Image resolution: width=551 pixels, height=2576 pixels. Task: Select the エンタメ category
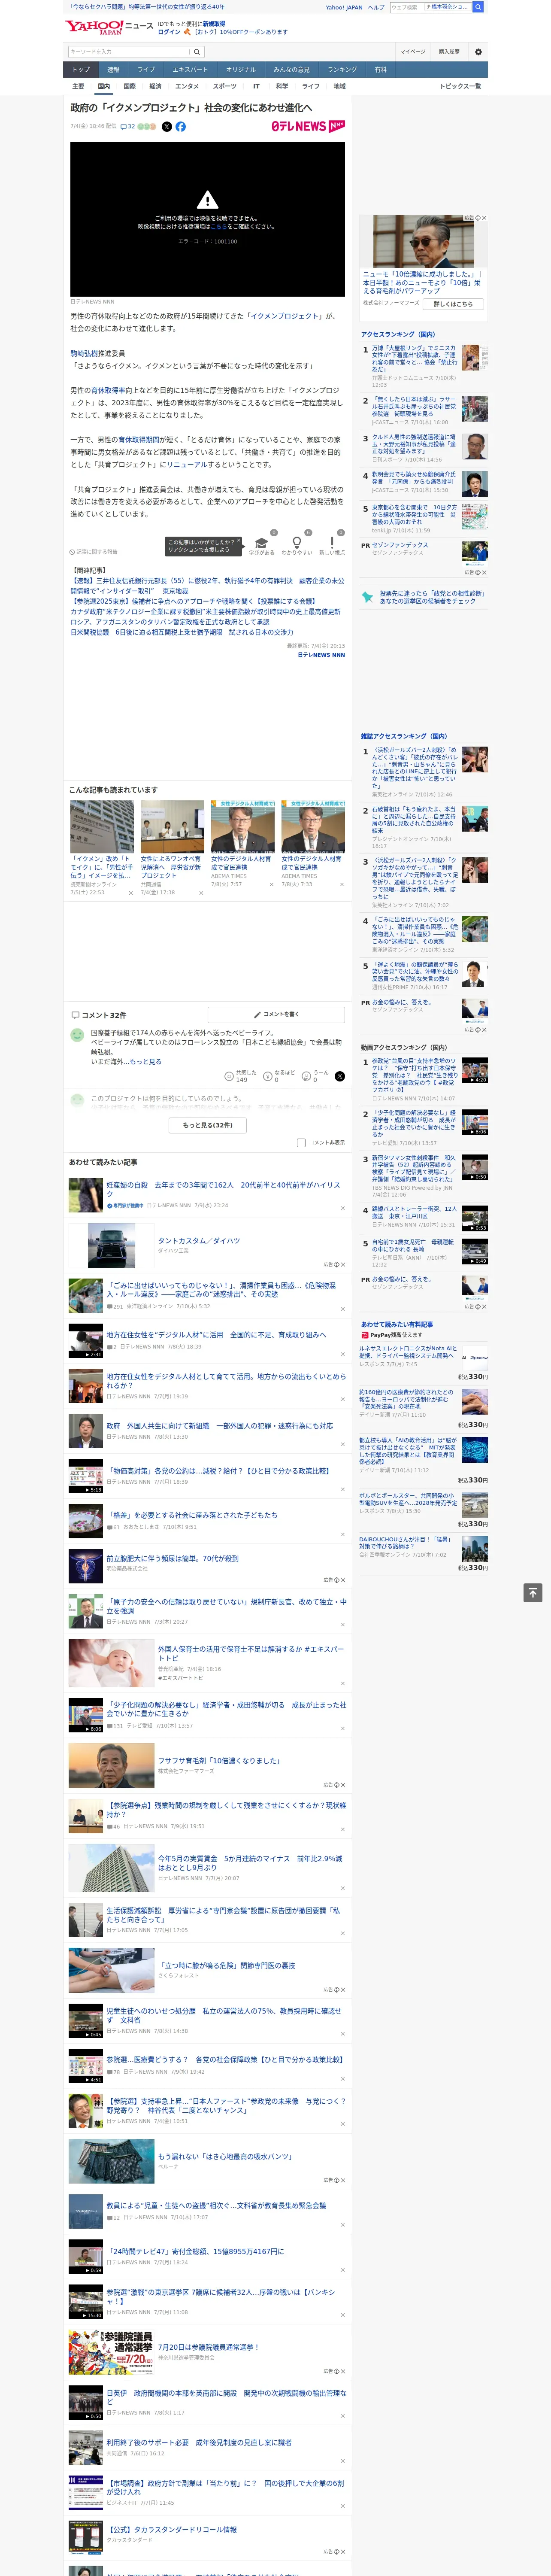(x=187, y=86)
